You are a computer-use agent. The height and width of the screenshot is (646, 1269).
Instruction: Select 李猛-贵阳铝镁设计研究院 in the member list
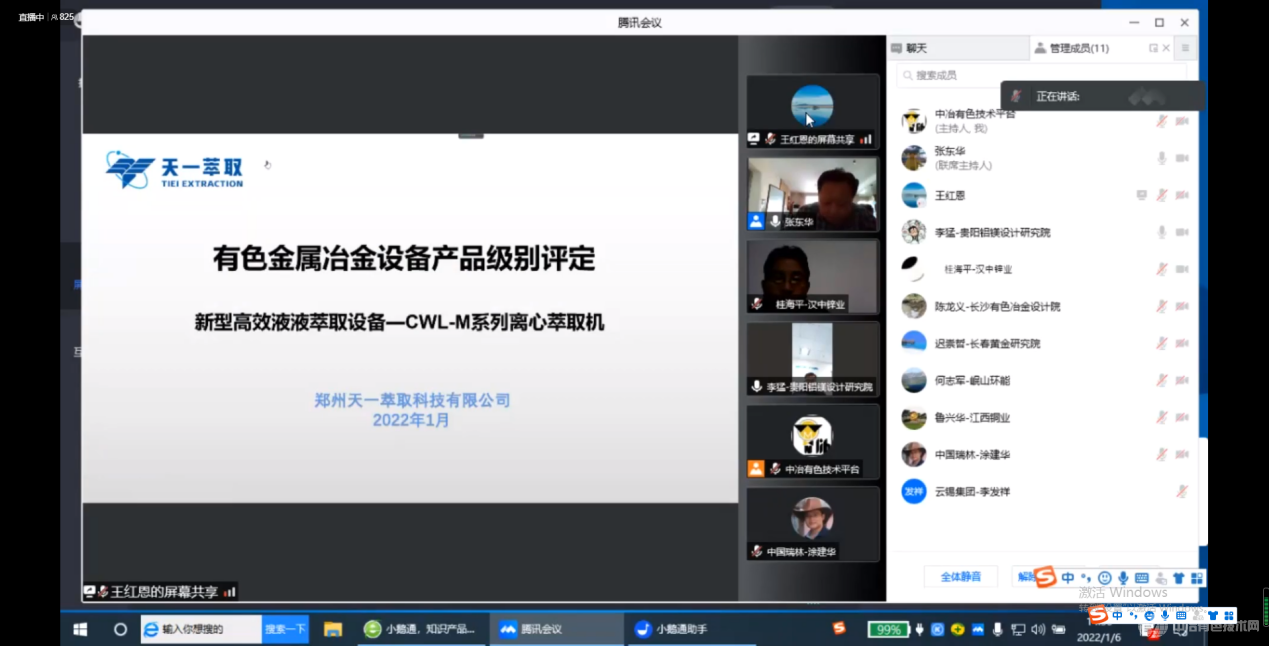click(x=1043, y=232)
